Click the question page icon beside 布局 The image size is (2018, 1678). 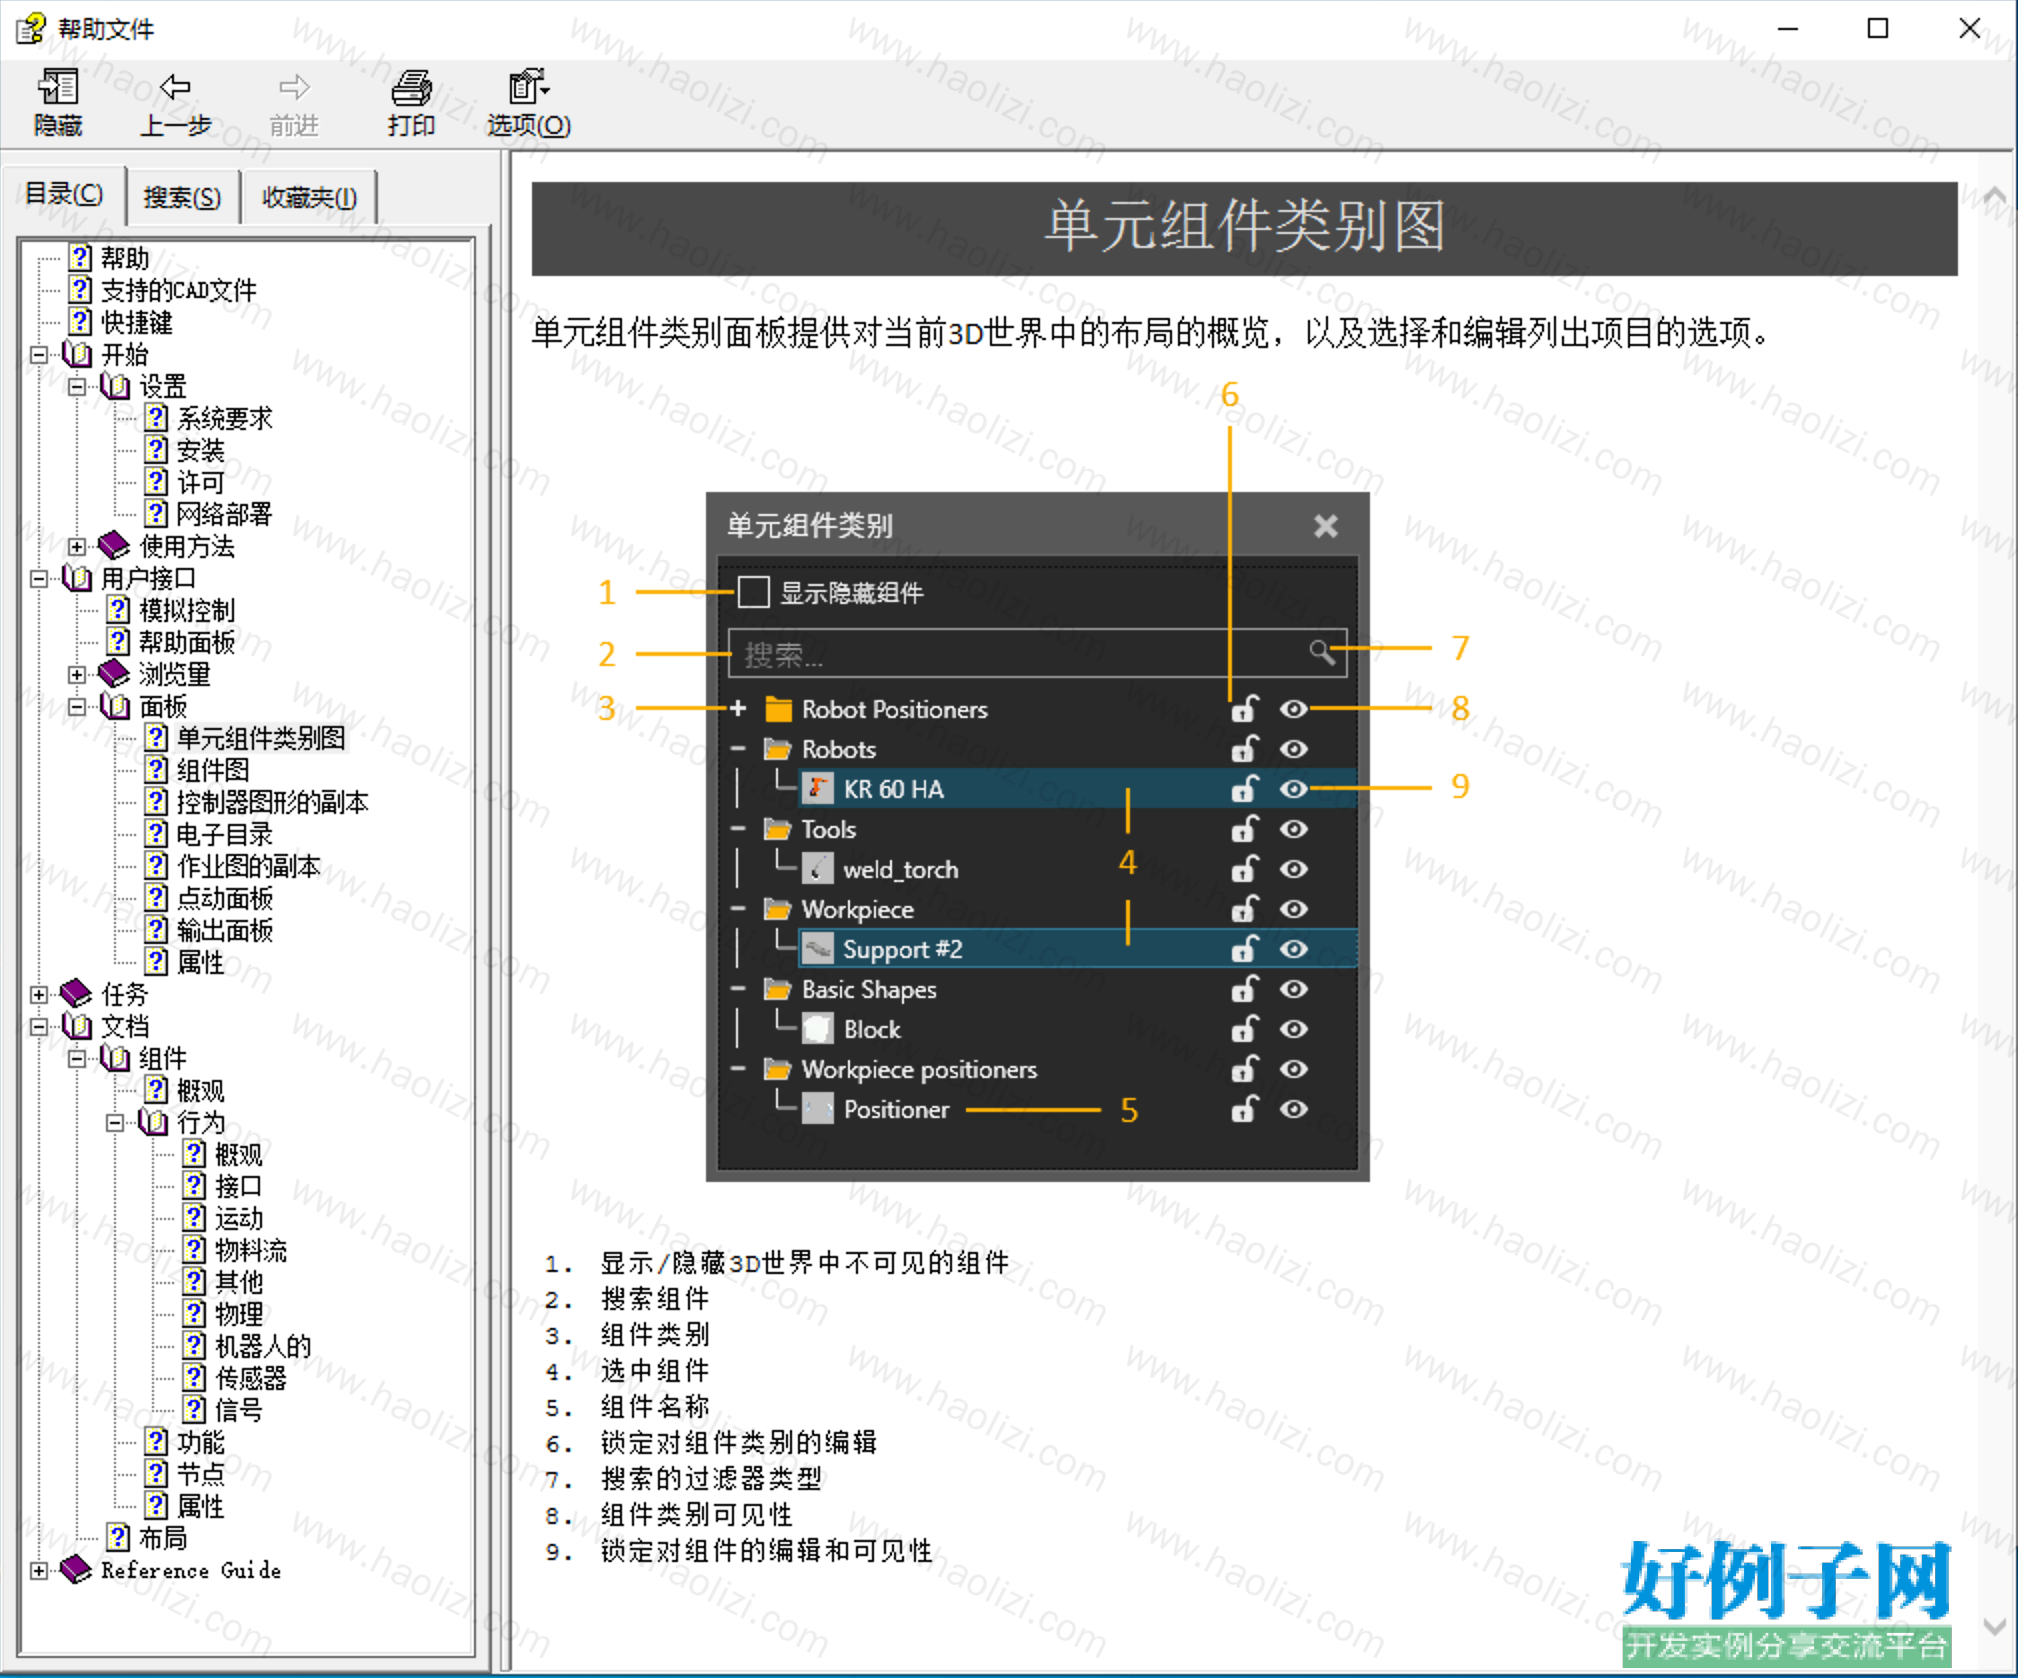click(118, 1537)
